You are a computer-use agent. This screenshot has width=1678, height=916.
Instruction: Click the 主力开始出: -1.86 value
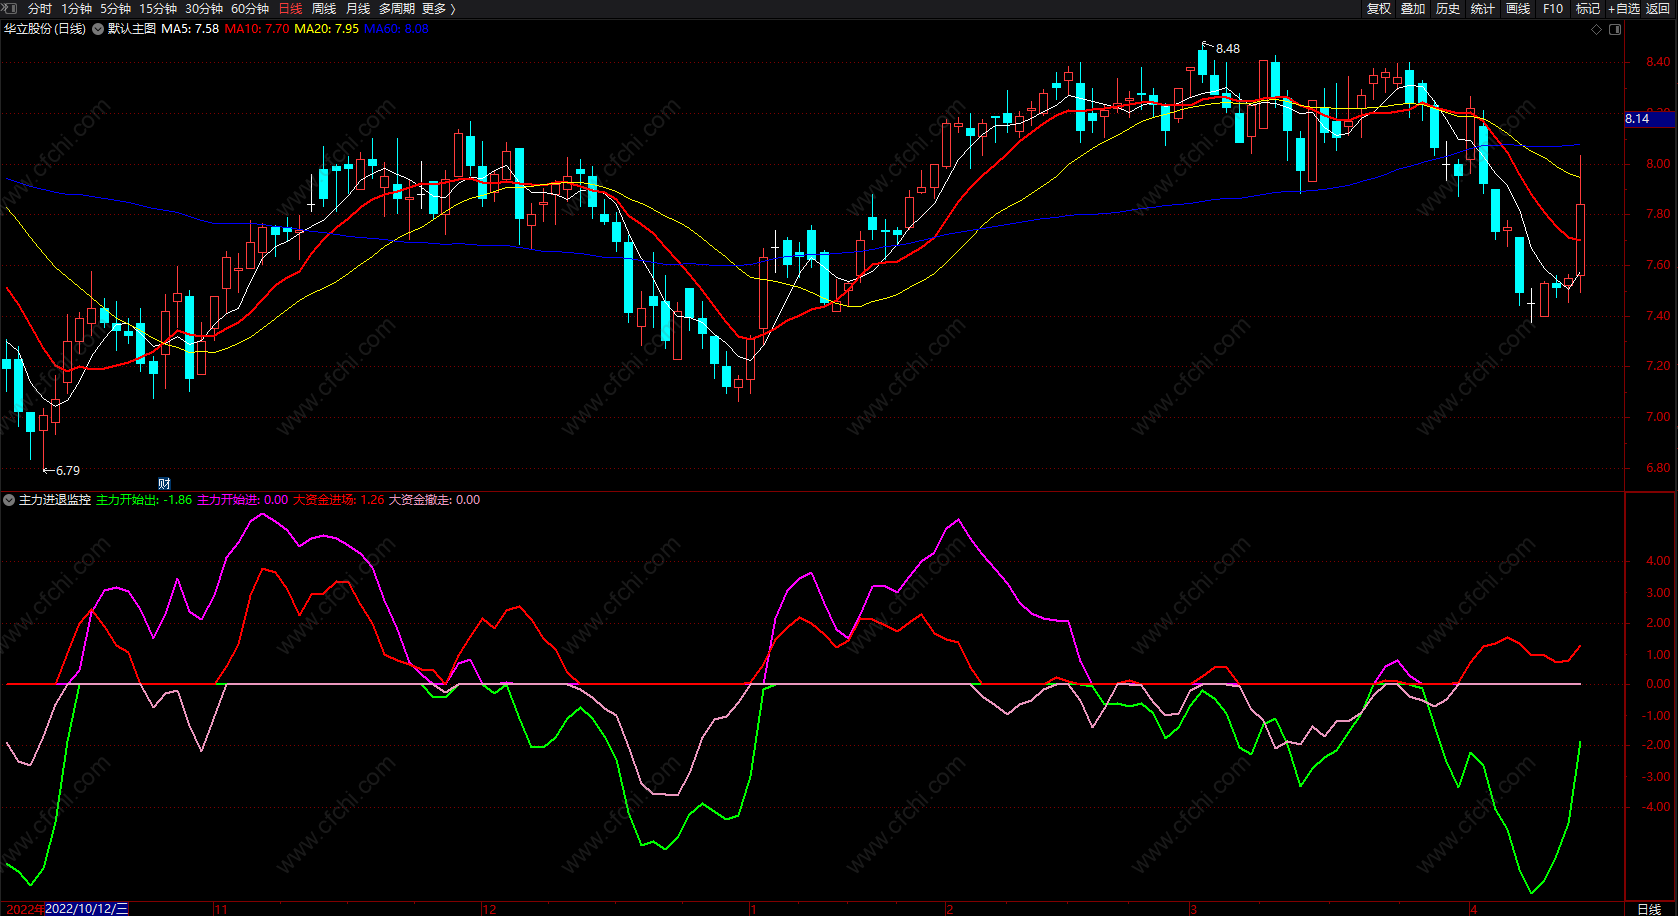pyautogui.click(x=144, y=500)
